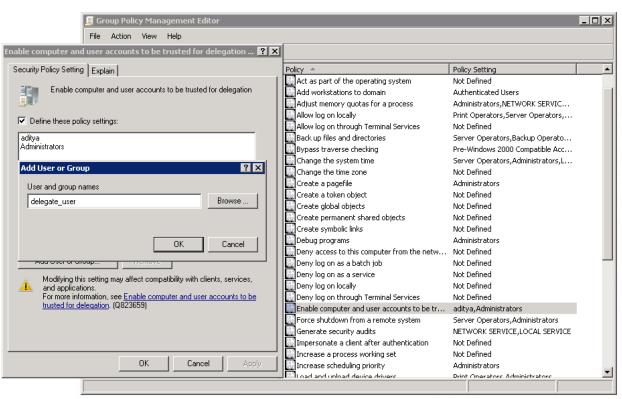The width and height of the screenshot is (622, 399).
Task: Click the policy icon beside Debug programs
Action: 290,240
